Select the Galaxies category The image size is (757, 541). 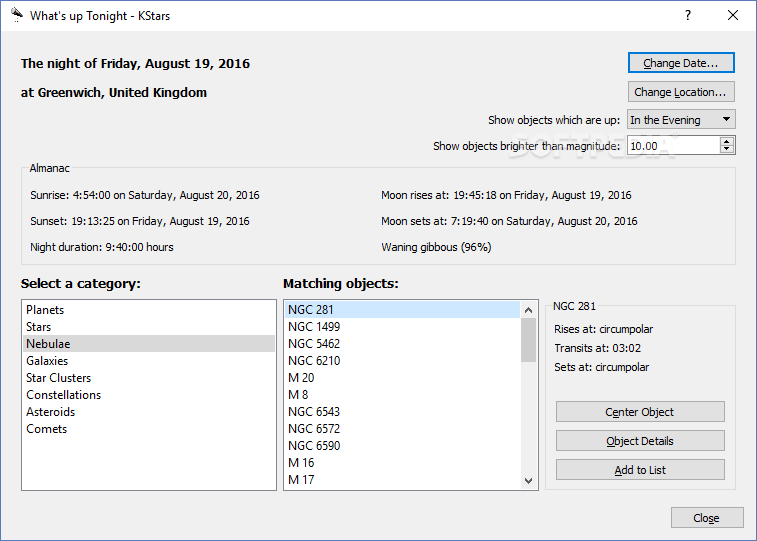149,361
